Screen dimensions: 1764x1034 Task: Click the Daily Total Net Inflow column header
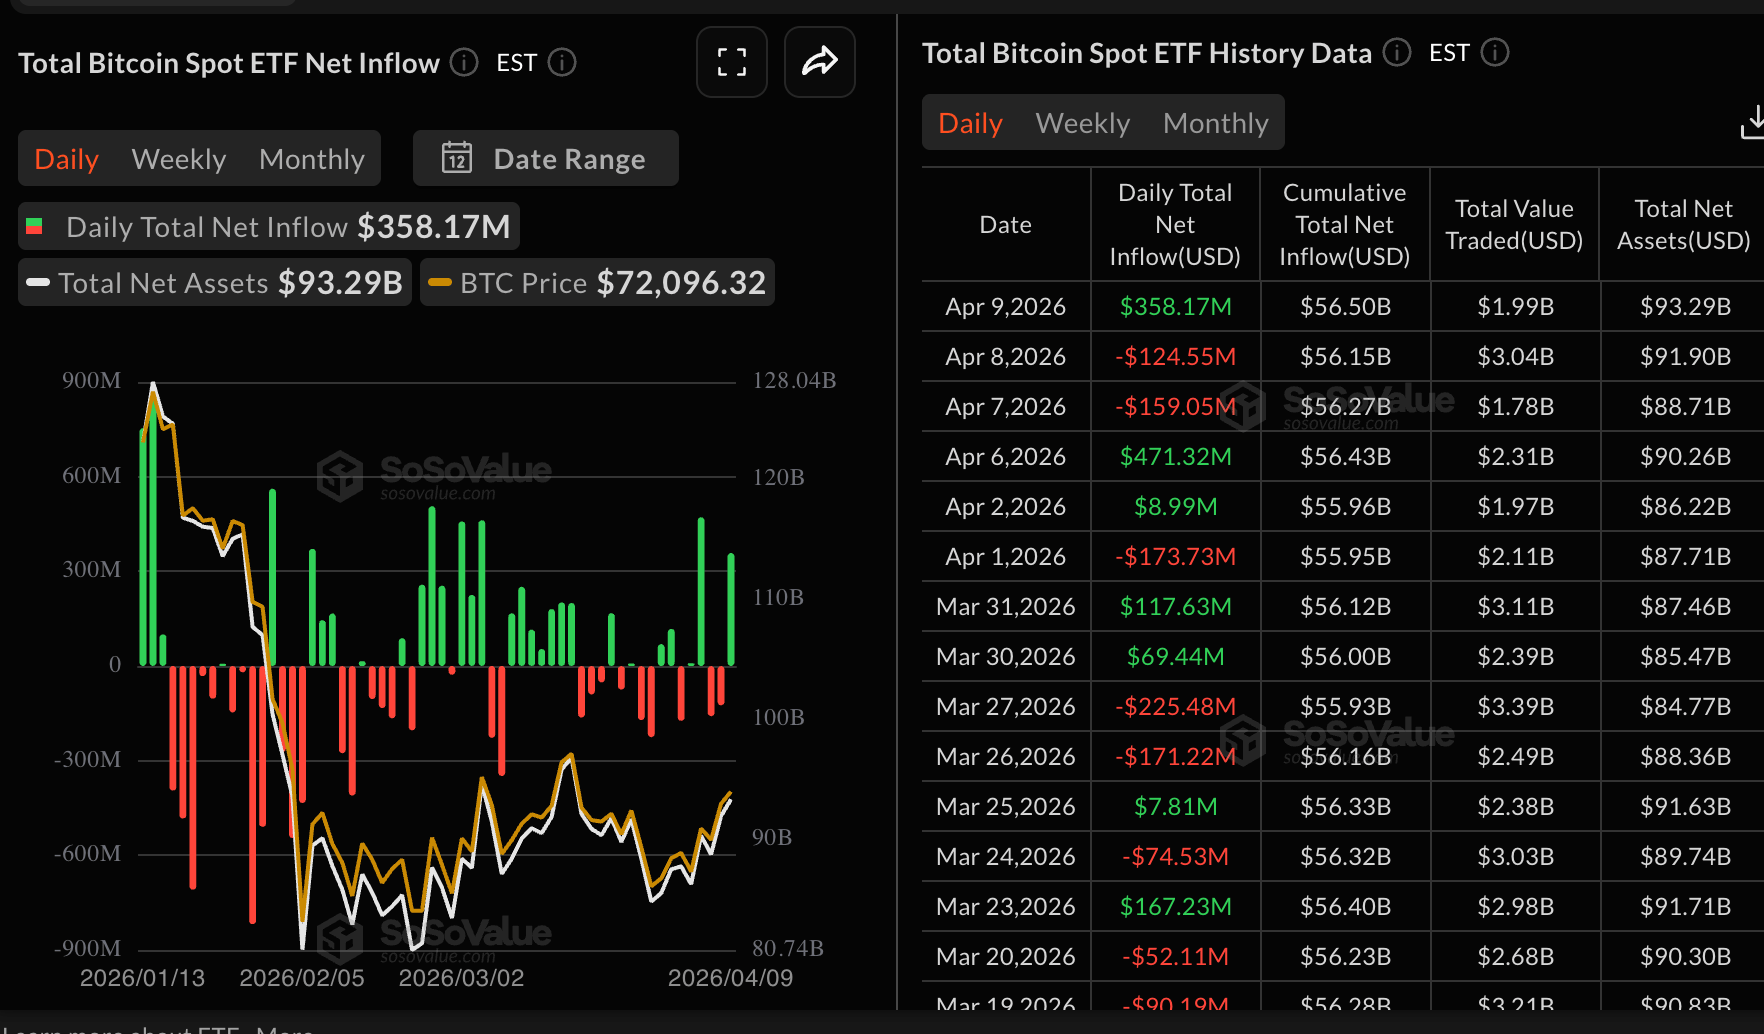point(1174,225)
